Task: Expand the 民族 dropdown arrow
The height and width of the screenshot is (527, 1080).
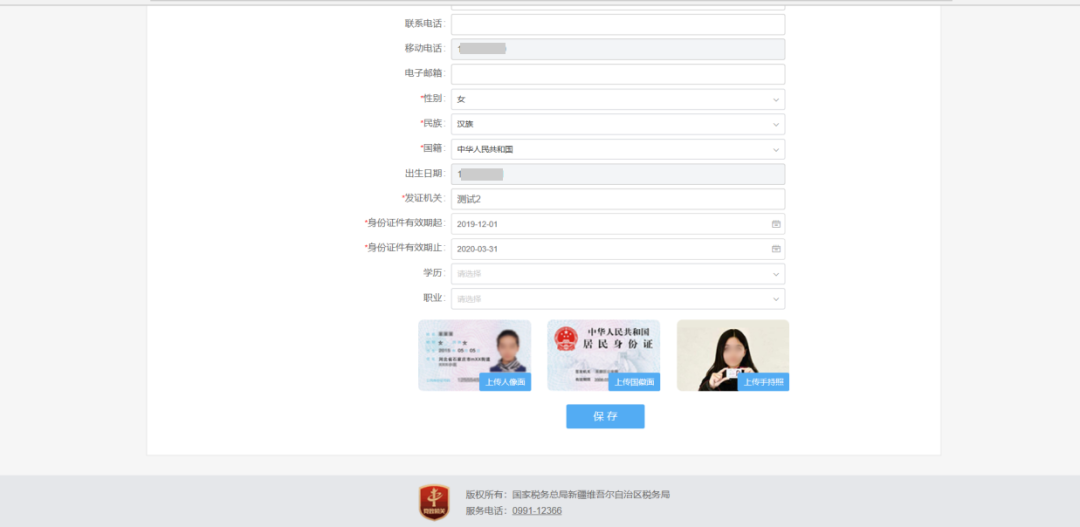Action: coord(776,125)
